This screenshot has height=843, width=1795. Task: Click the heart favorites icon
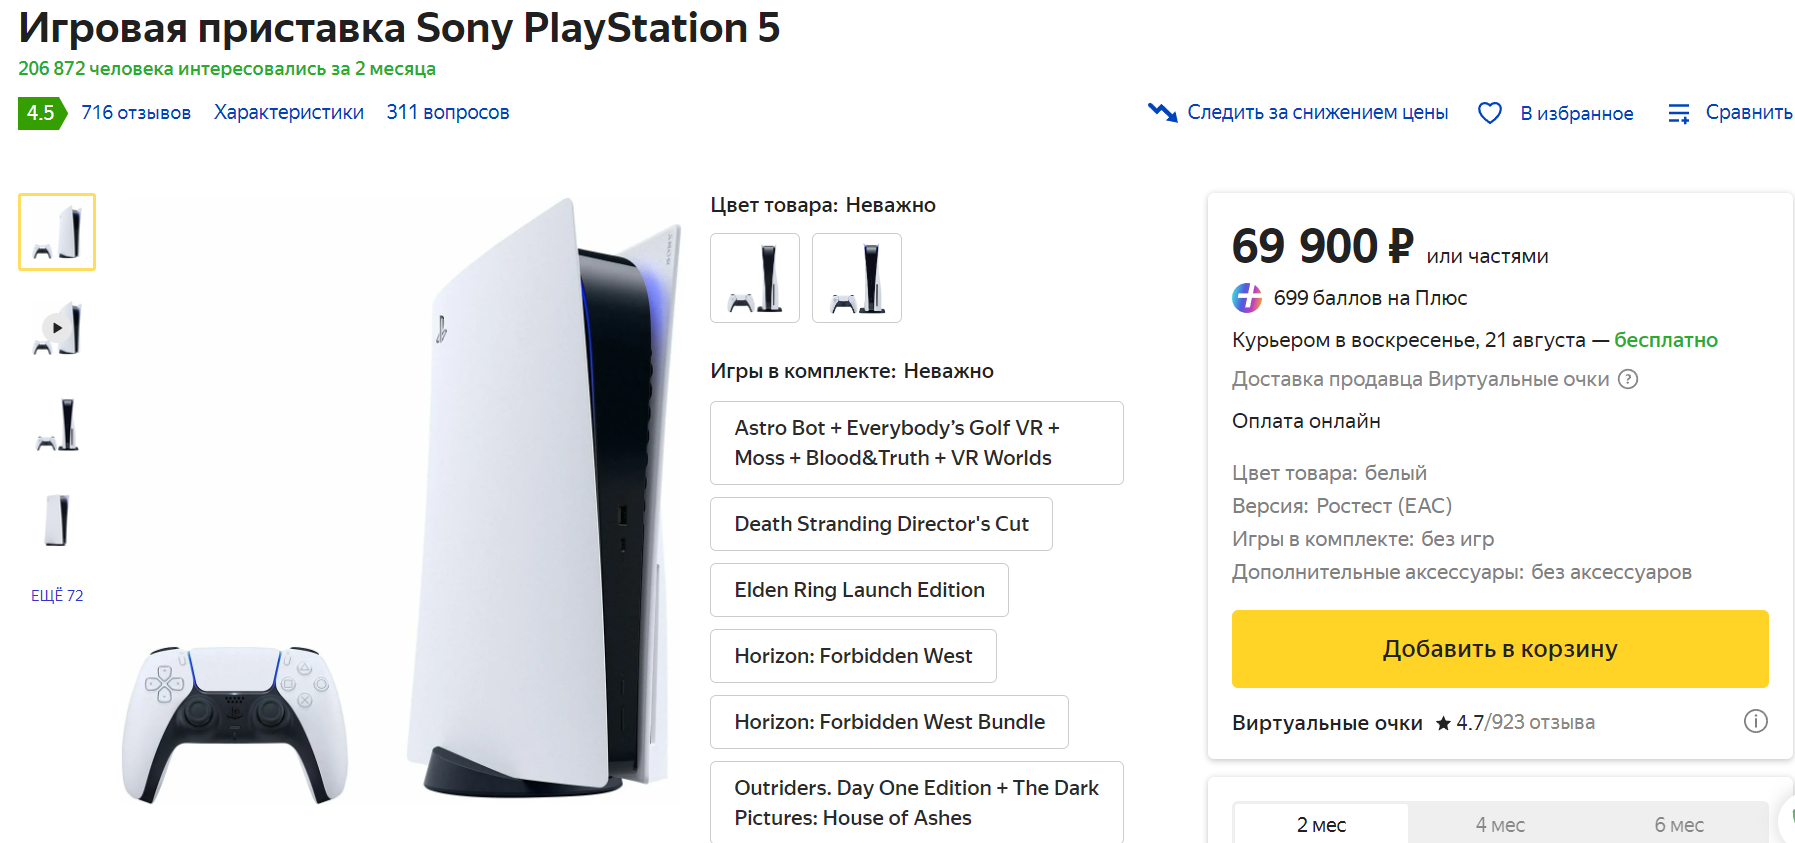coord(1489,113)
